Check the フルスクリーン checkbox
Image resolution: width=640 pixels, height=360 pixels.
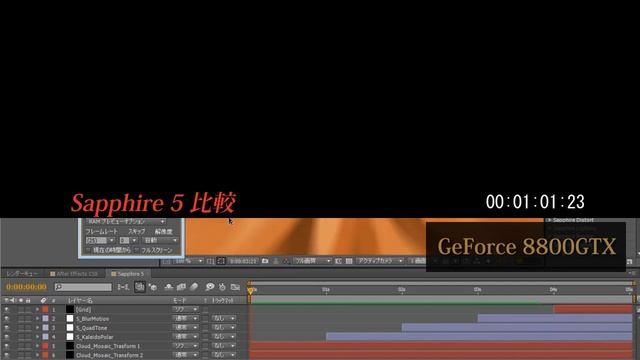tap(137, 250)
